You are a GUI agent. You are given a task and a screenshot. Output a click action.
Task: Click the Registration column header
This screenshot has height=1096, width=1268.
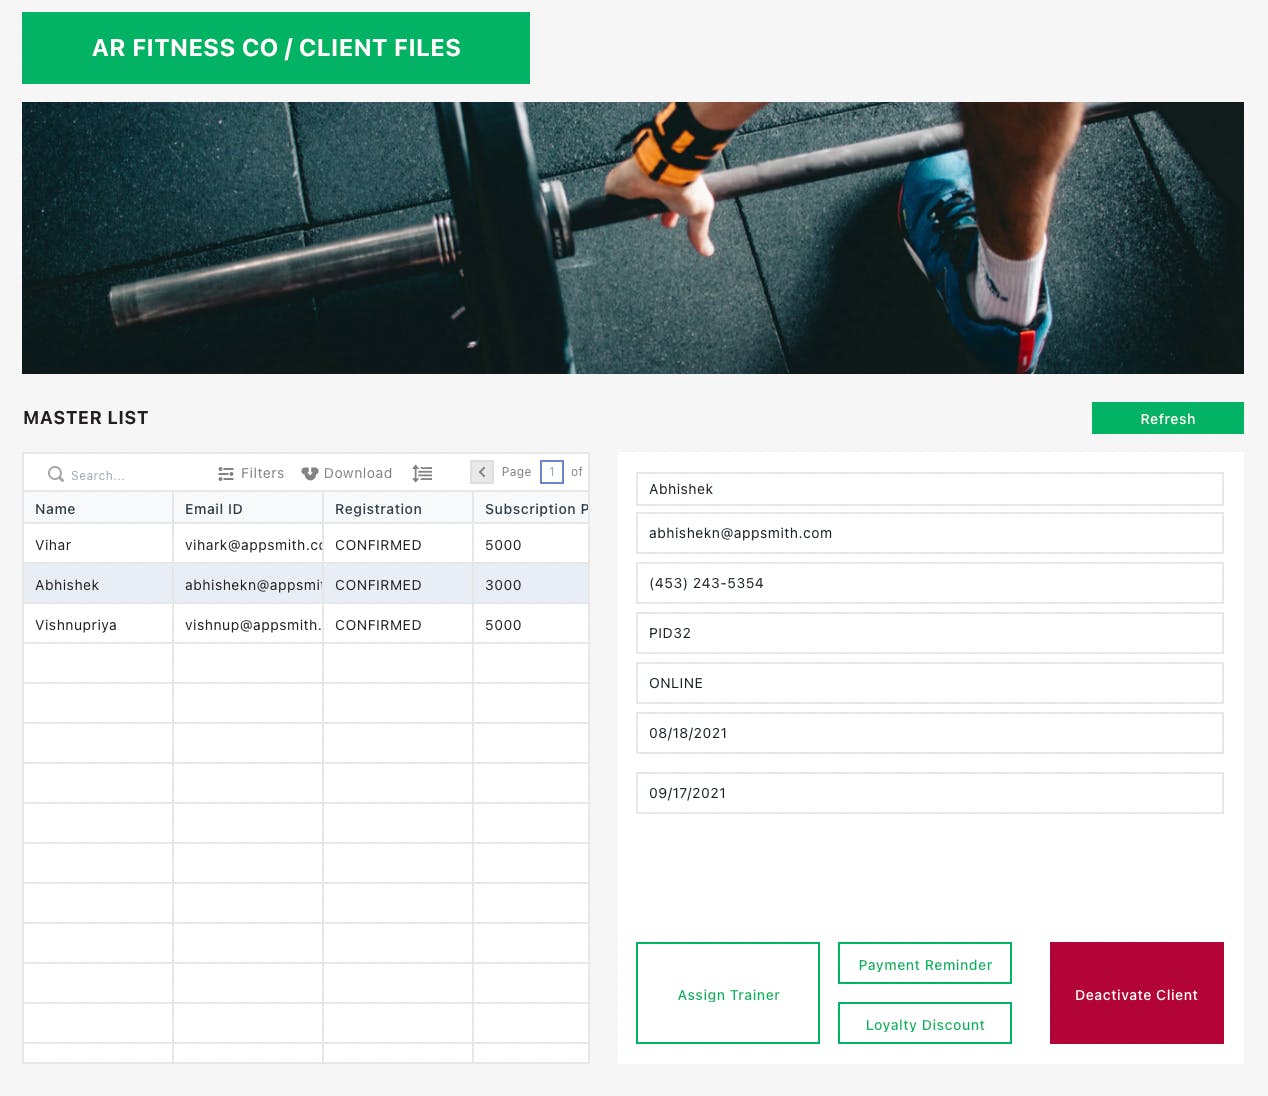[x=398, y=509]
